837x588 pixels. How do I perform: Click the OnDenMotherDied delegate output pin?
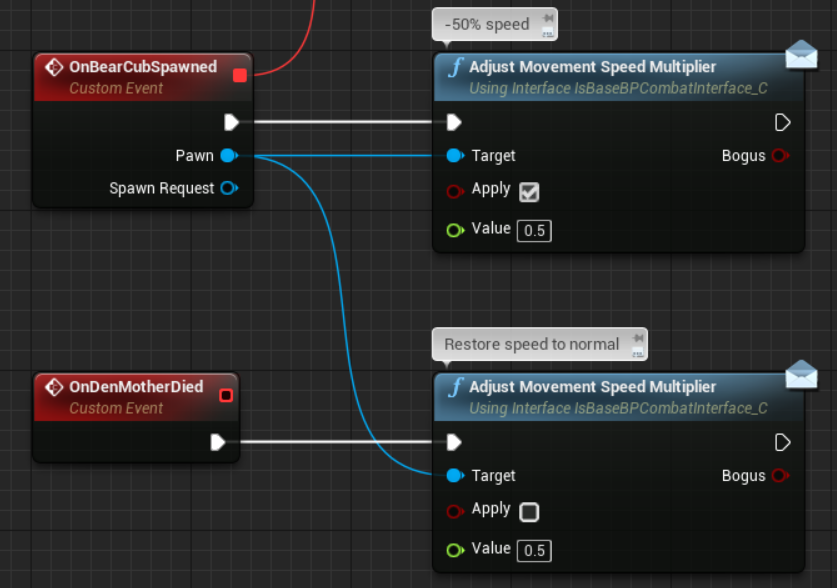[x=226, y=395]
